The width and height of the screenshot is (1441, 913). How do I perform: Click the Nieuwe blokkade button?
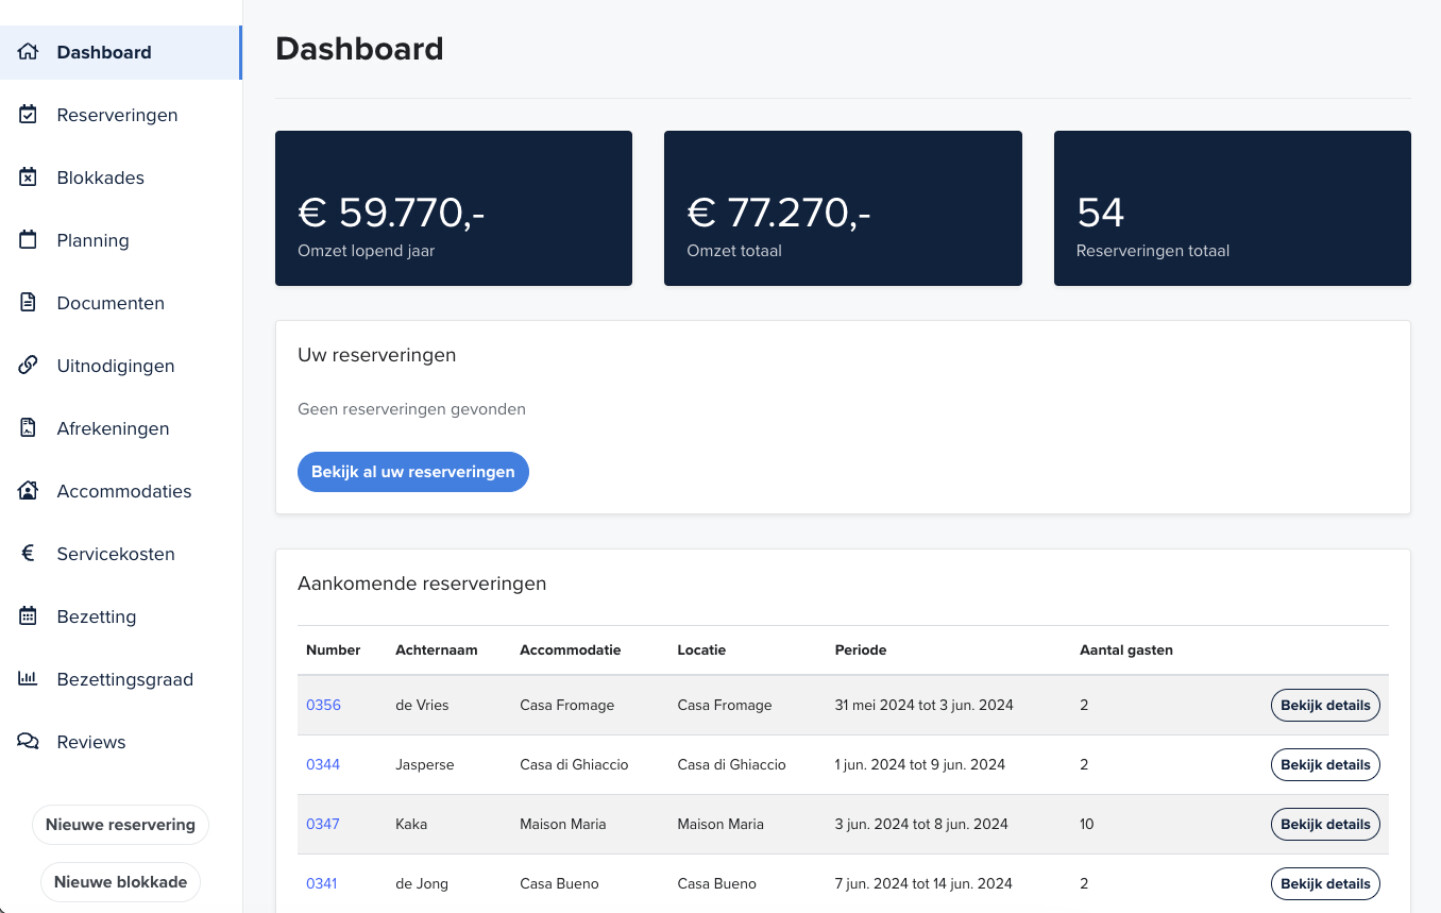[120, 882]
